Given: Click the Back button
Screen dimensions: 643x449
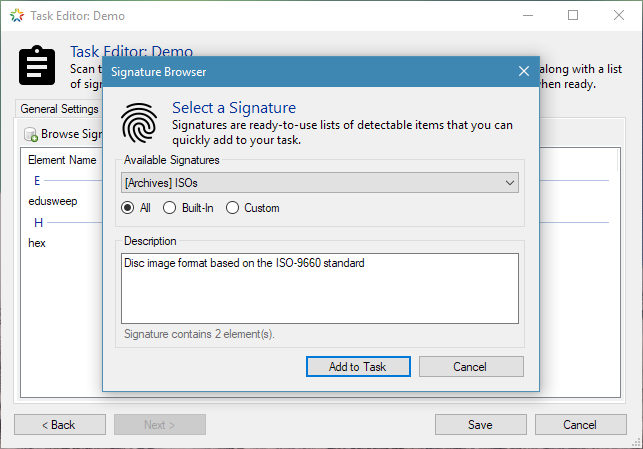Looking at the screenshot, I should pos(60,424).
